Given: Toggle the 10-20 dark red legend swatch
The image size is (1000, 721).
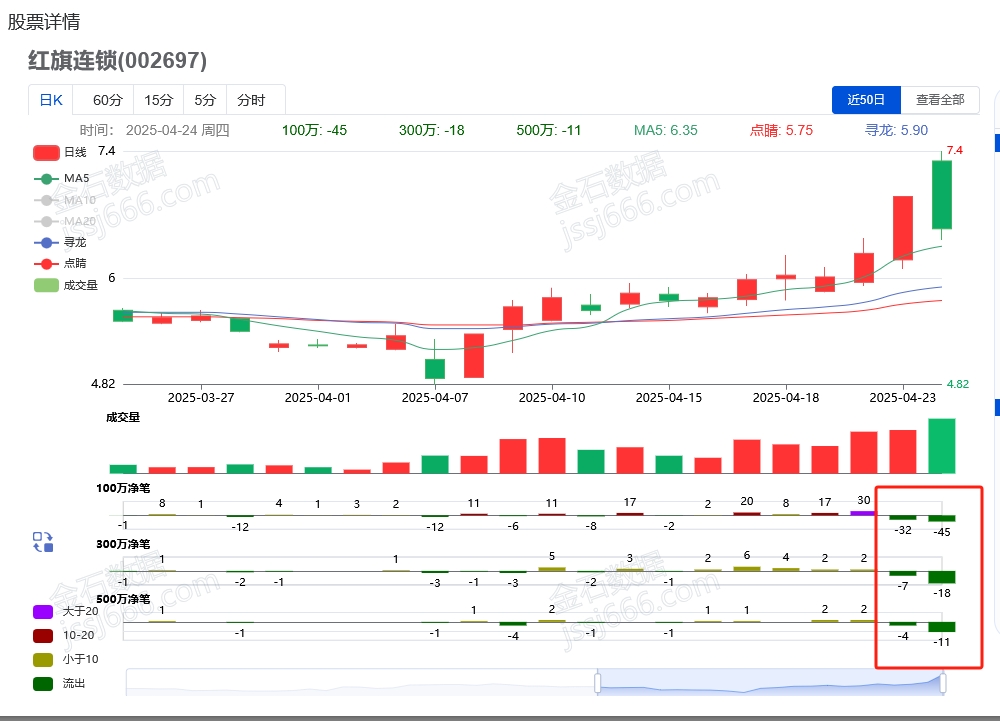Looking at the screenshot, I should pos(43,636).
